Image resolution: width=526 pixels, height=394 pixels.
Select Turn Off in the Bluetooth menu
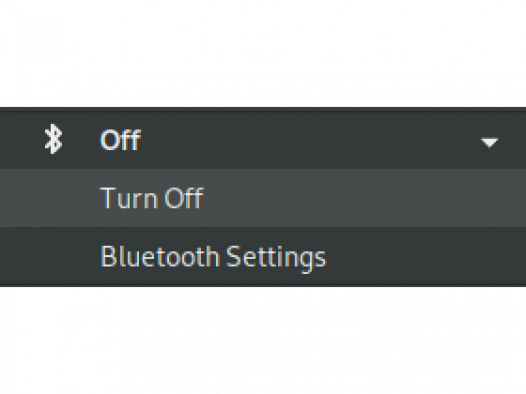click(x=263, y=198)
